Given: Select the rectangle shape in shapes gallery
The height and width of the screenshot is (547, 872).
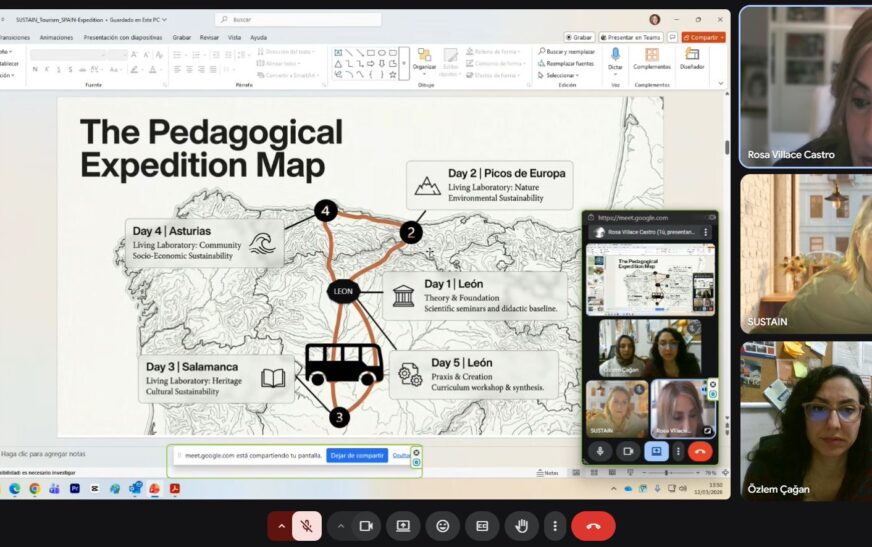Looking at the screenshot, I should [x=371, y=53].
